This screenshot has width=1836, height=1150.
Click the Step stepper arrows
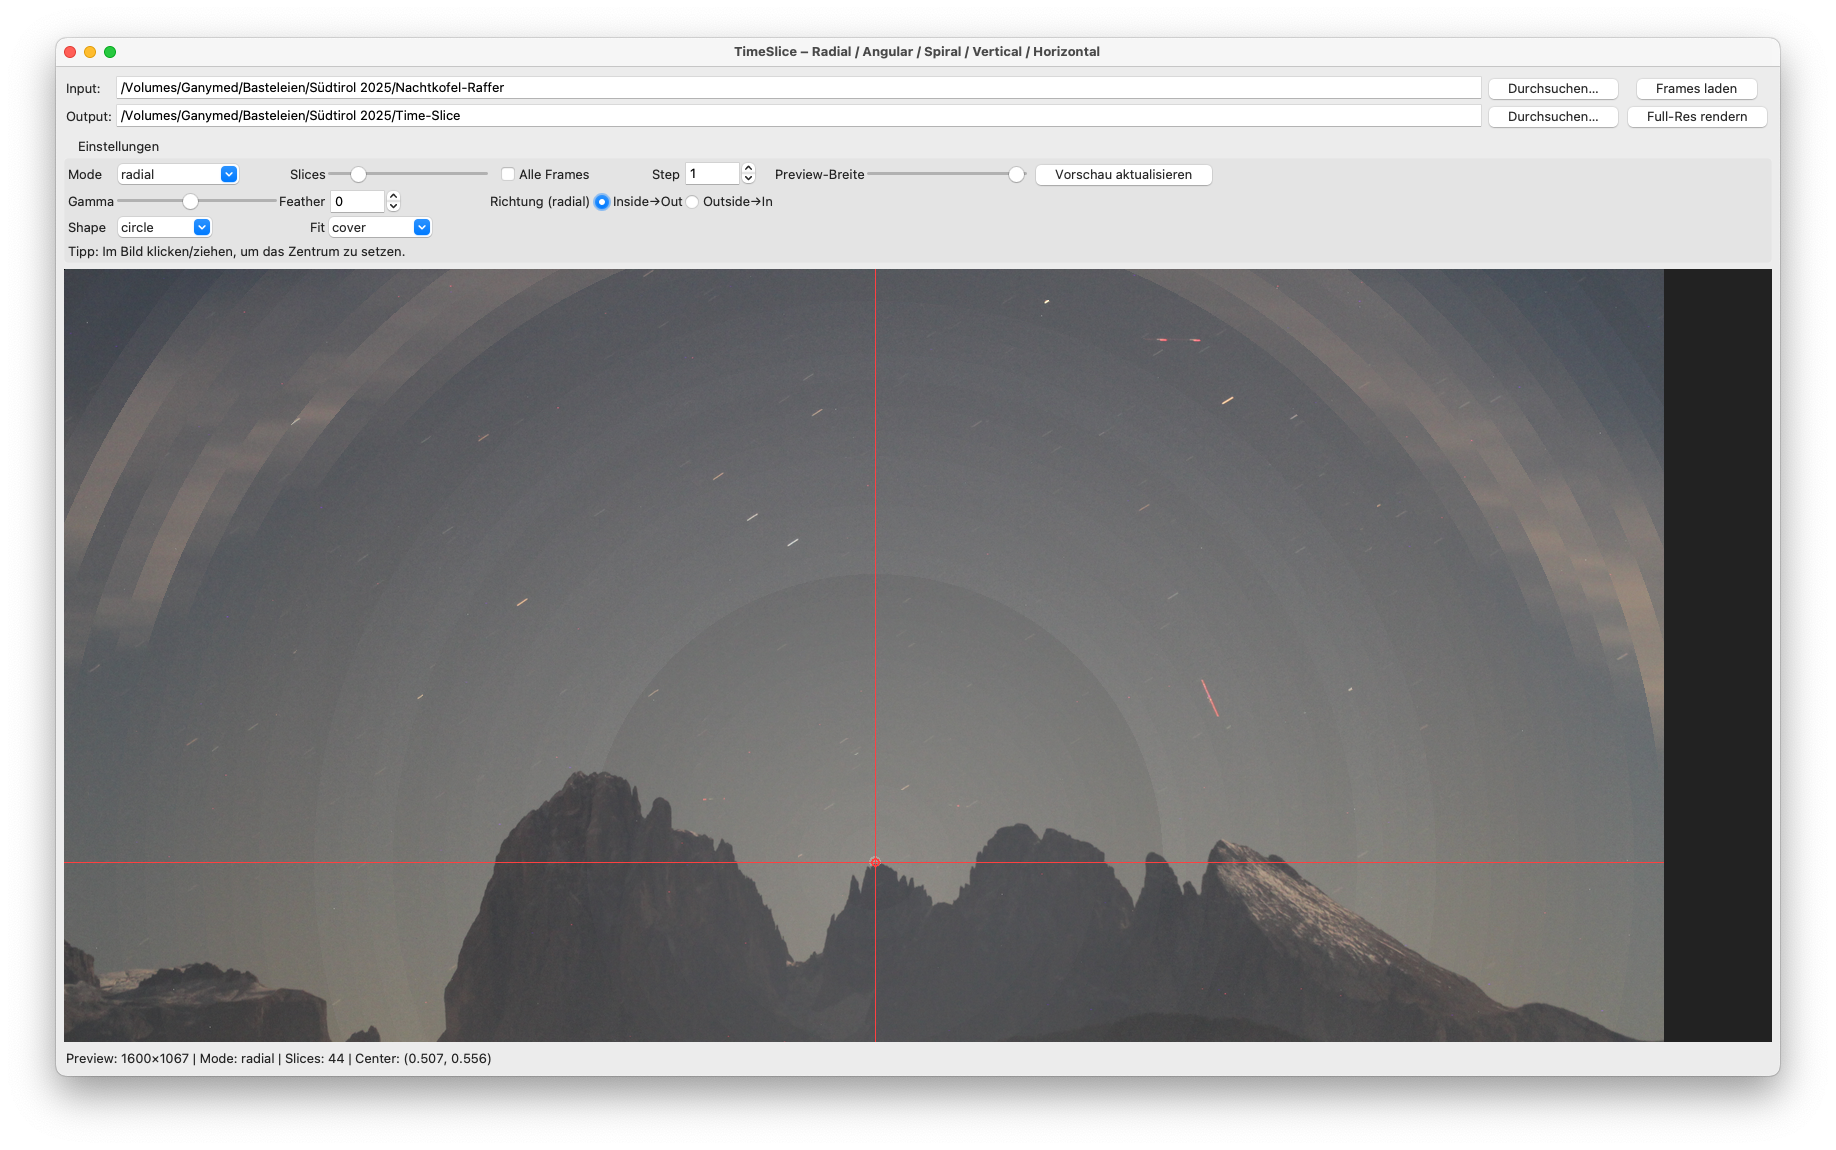click(x=748, y=174)
